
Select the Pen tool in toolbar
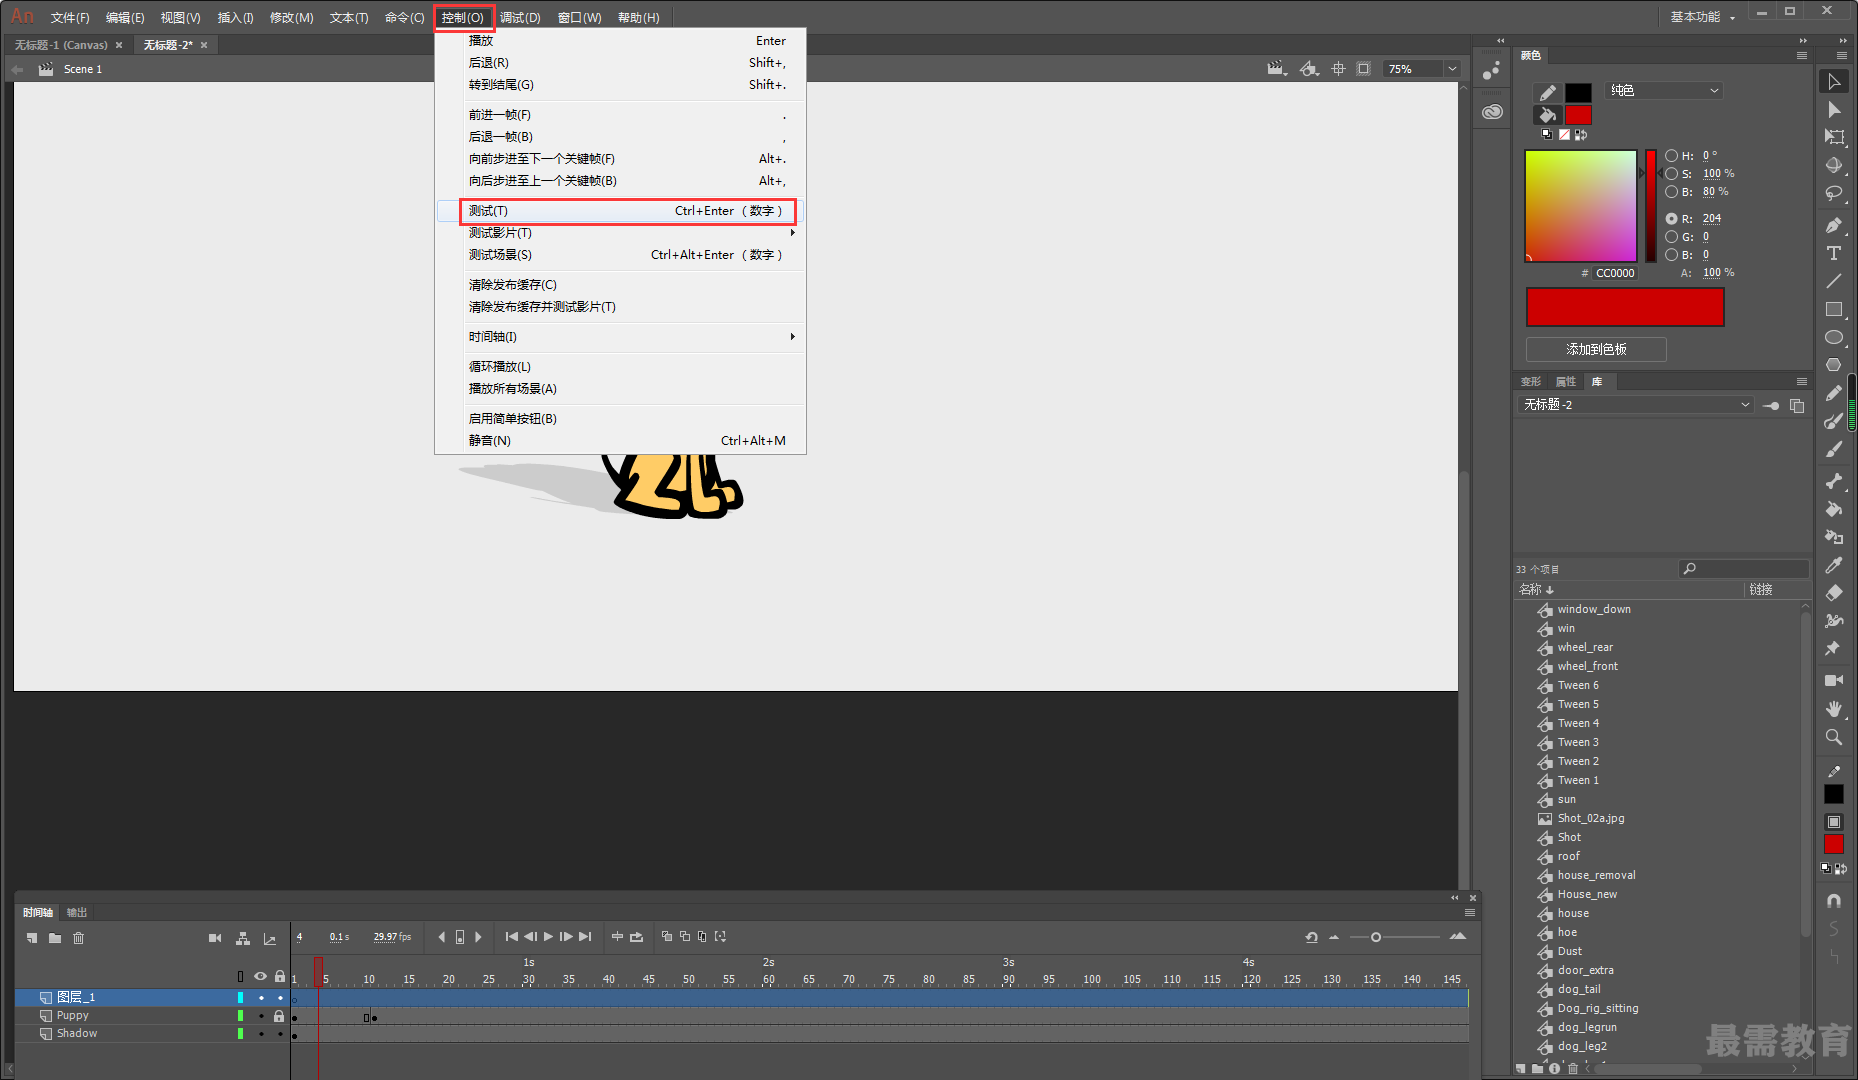1834,225
